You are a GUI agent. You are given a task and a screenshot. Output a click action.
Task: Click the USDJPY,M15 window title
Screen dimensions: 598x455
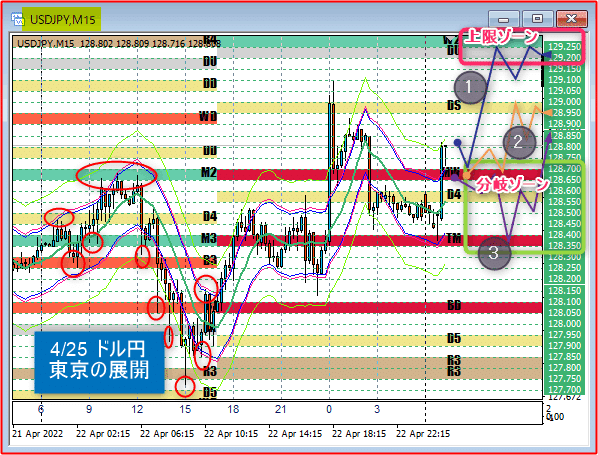click(x=63, y=20)
